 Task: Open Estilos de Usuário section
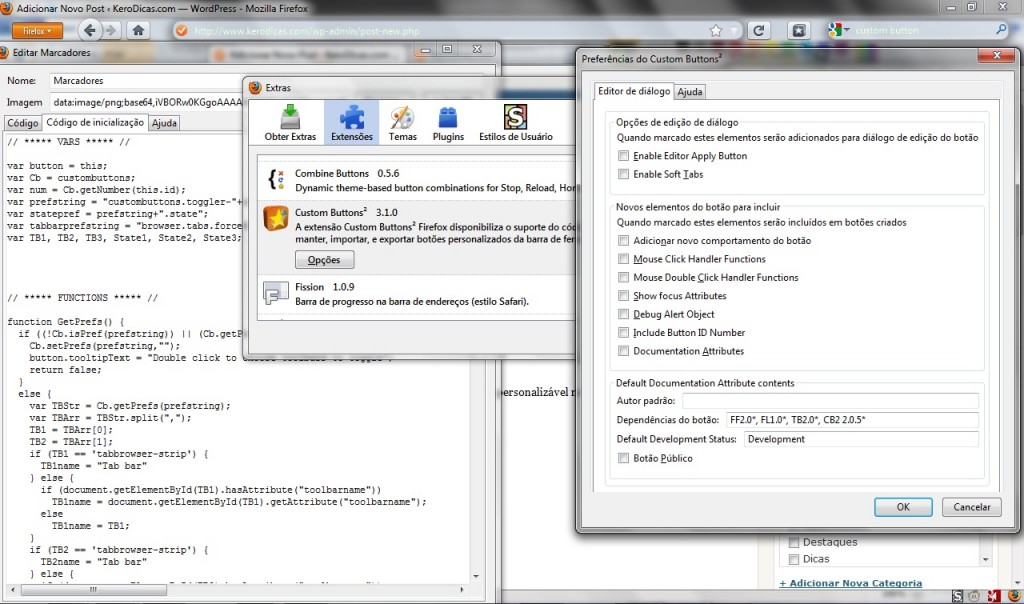pos(515,123)
